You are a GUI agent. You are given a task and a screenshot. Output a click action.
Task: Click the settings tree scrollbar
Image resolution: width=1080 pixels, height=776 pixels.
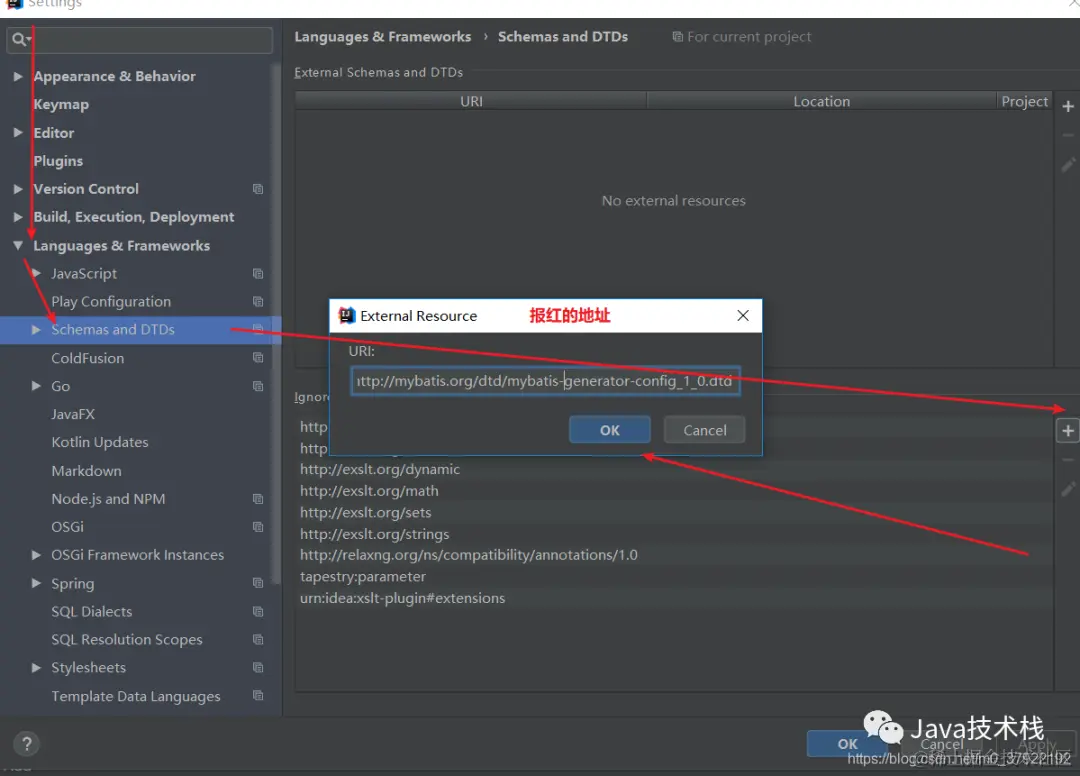pos(277,324)
